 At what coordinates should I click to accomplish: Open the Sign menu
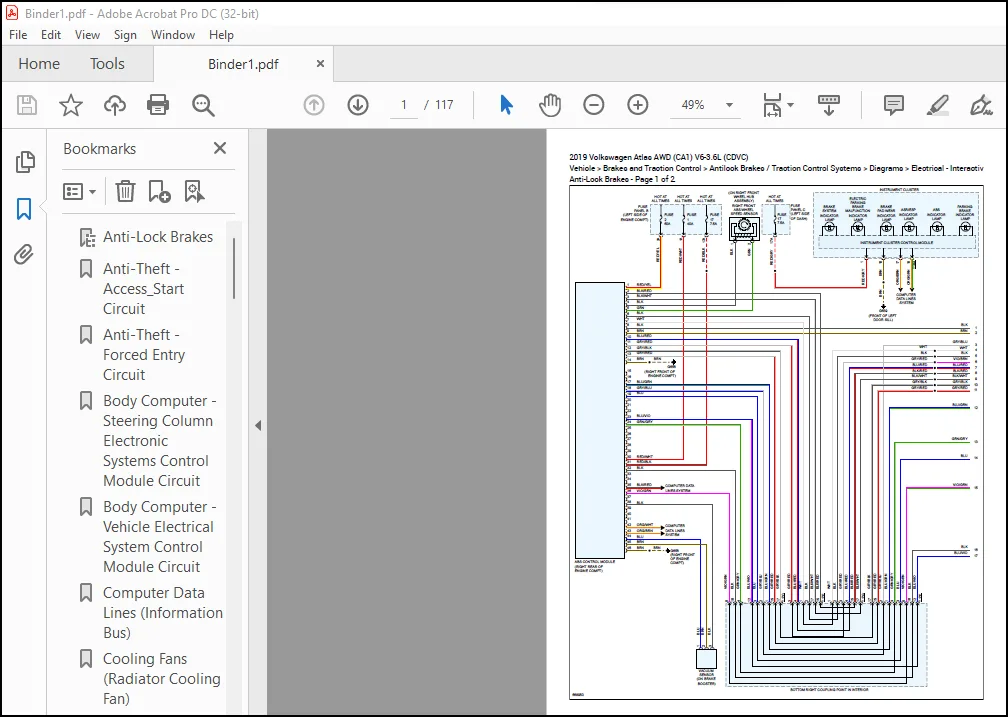[x=125, y=35]
